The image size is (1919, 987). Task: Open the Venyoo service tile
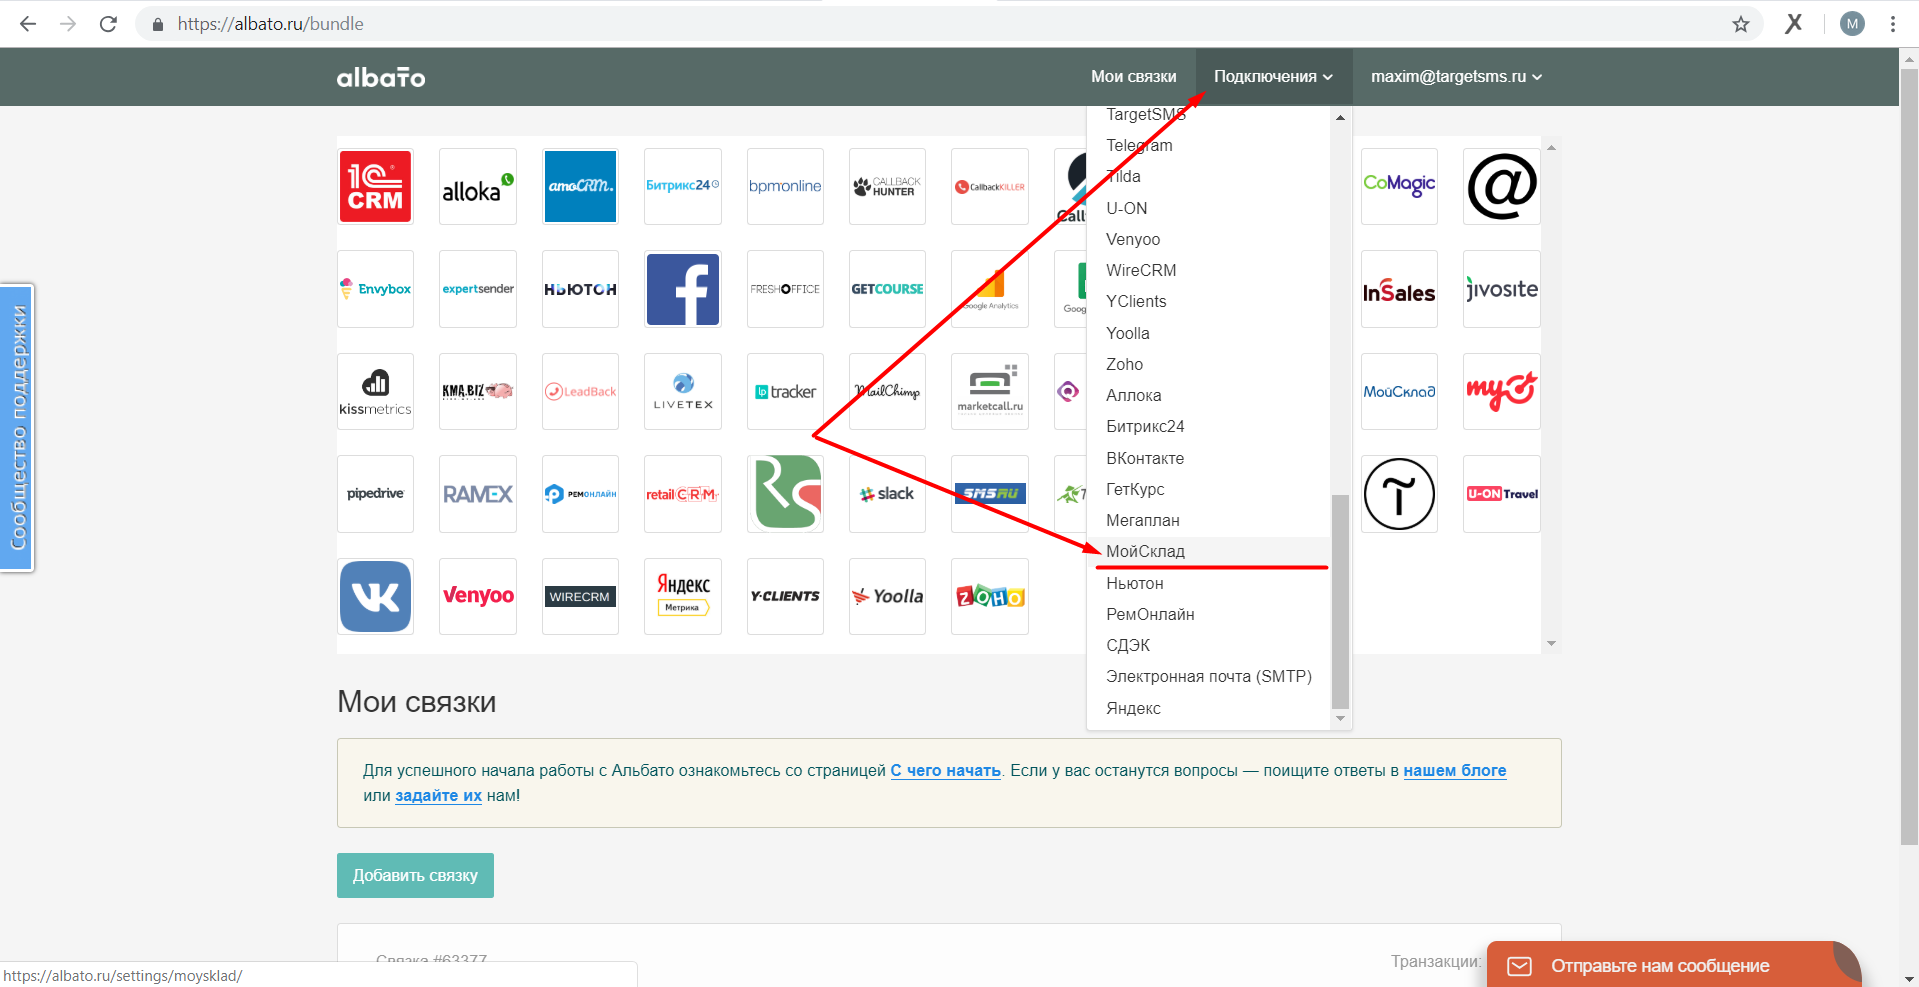click(478, 596)
